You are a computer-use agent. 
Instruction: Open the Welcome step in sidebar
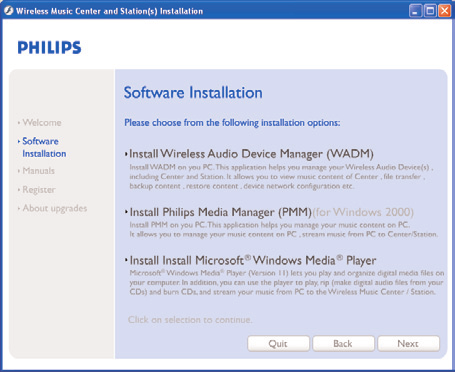[x=40, y=122]
